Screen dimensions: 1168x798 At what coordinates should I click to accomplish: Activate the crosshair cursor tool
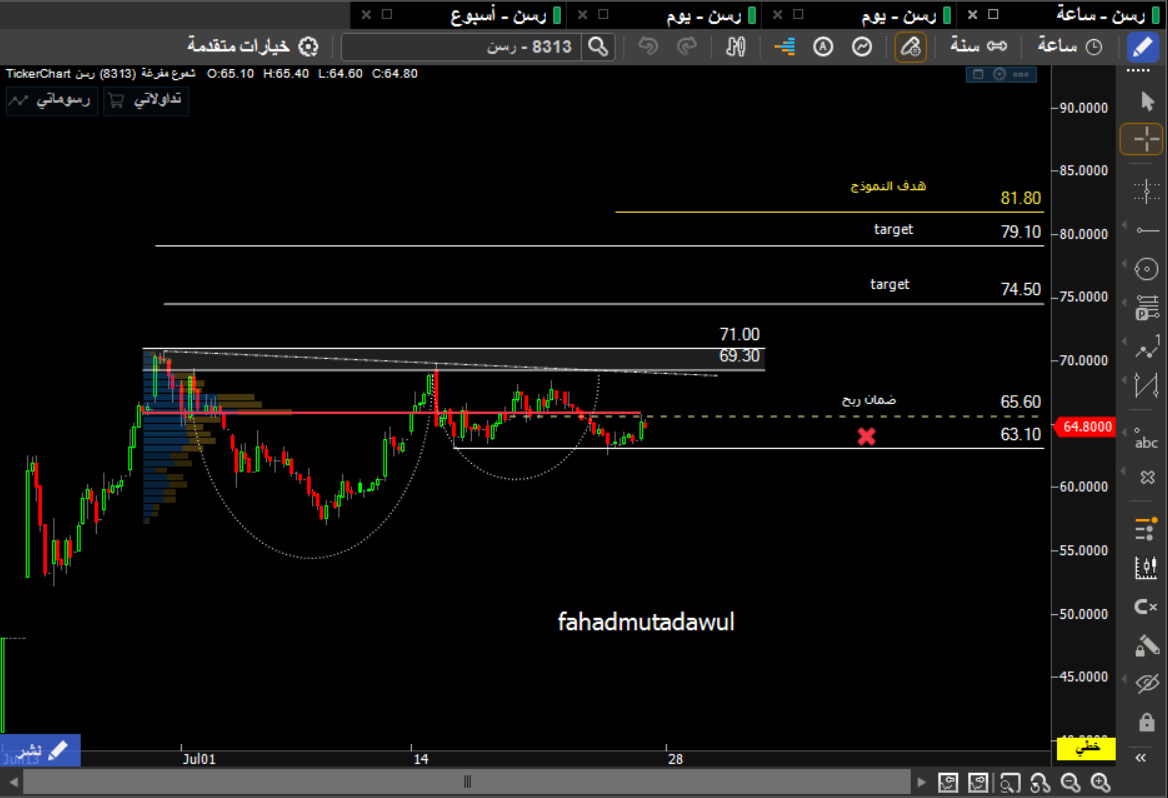(x=1142, y=139)
